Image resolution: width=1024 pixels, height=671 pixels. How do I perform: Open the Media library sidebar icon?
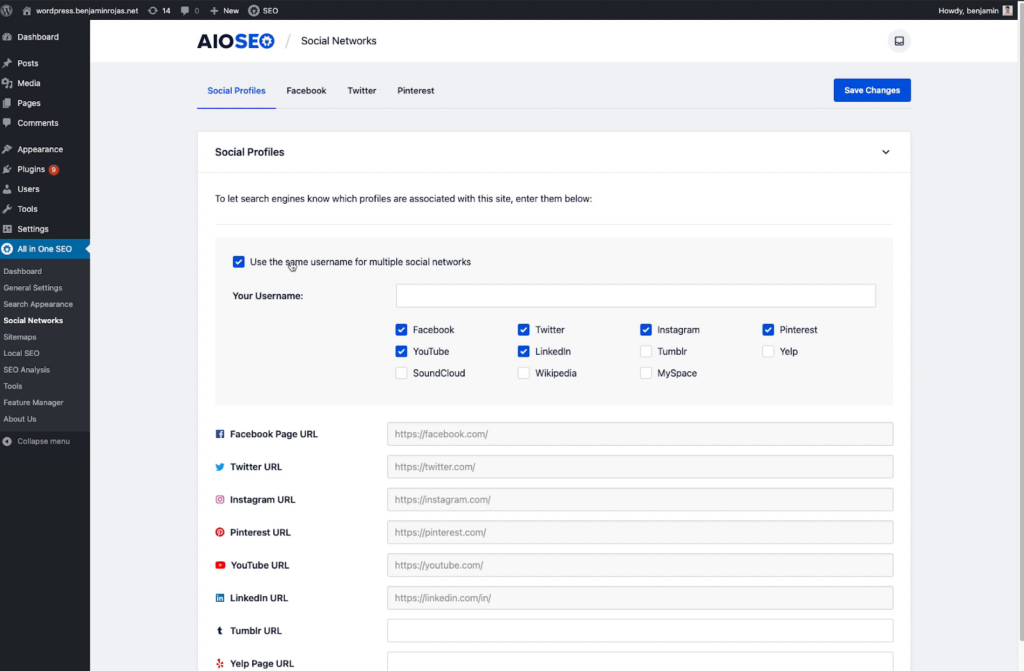pos(8,84)
